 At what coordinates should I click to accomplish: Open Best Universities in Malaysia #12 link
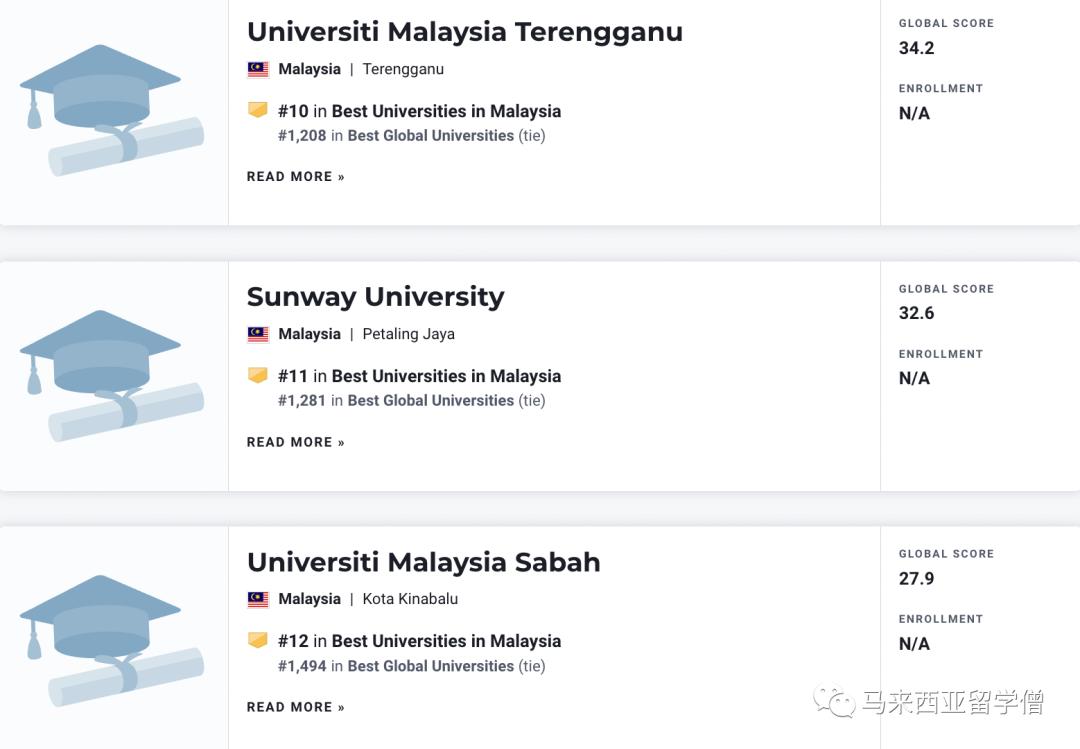tap(446, 641)
